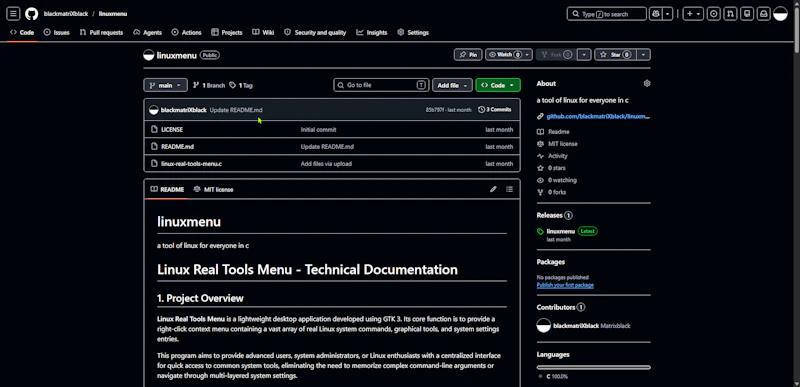Open the issues icon in top bar
This screenshot has width=800, height=387.
[x=714, y=14]
